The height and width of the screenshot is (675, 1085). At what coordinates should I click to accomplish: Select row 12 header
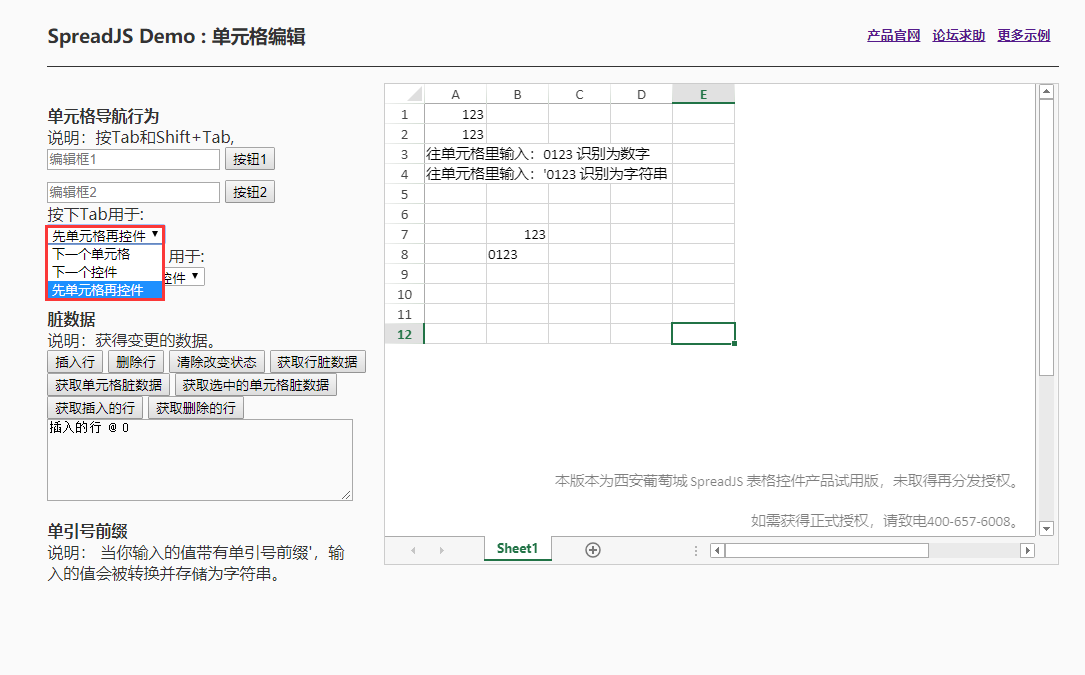[405, 334]
